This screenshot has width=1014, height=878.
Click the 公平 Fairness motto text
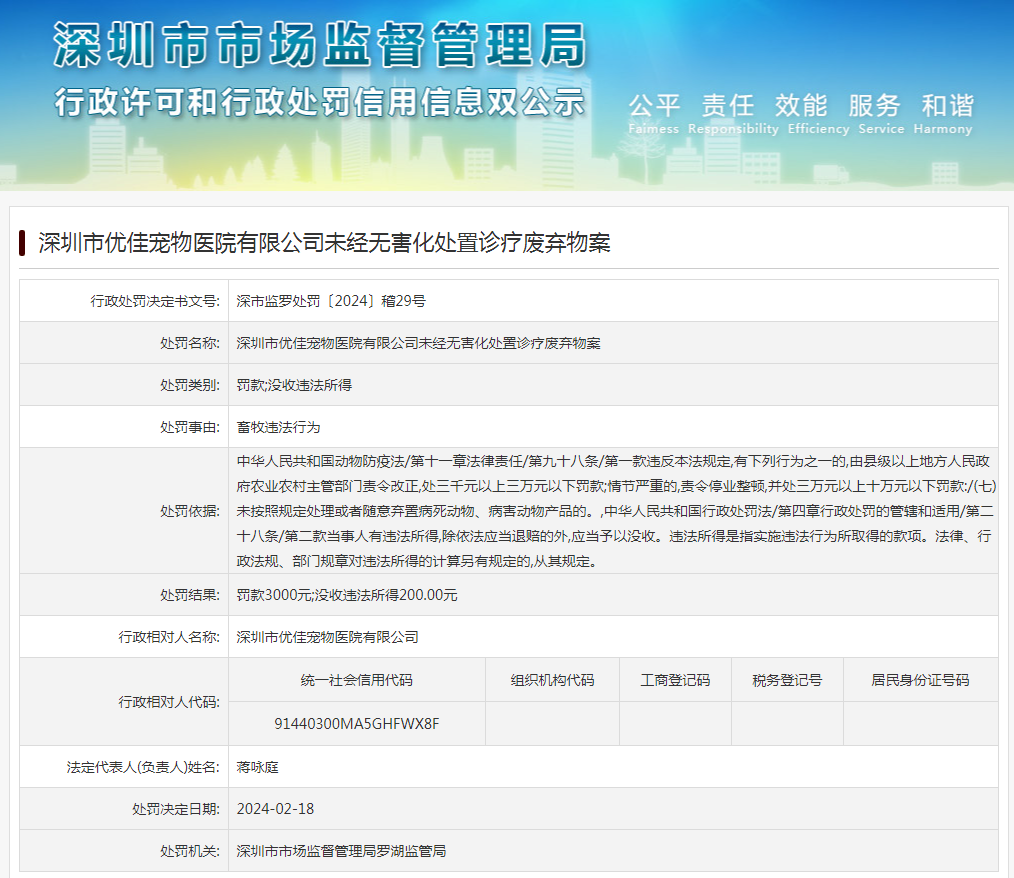[654, 113]
